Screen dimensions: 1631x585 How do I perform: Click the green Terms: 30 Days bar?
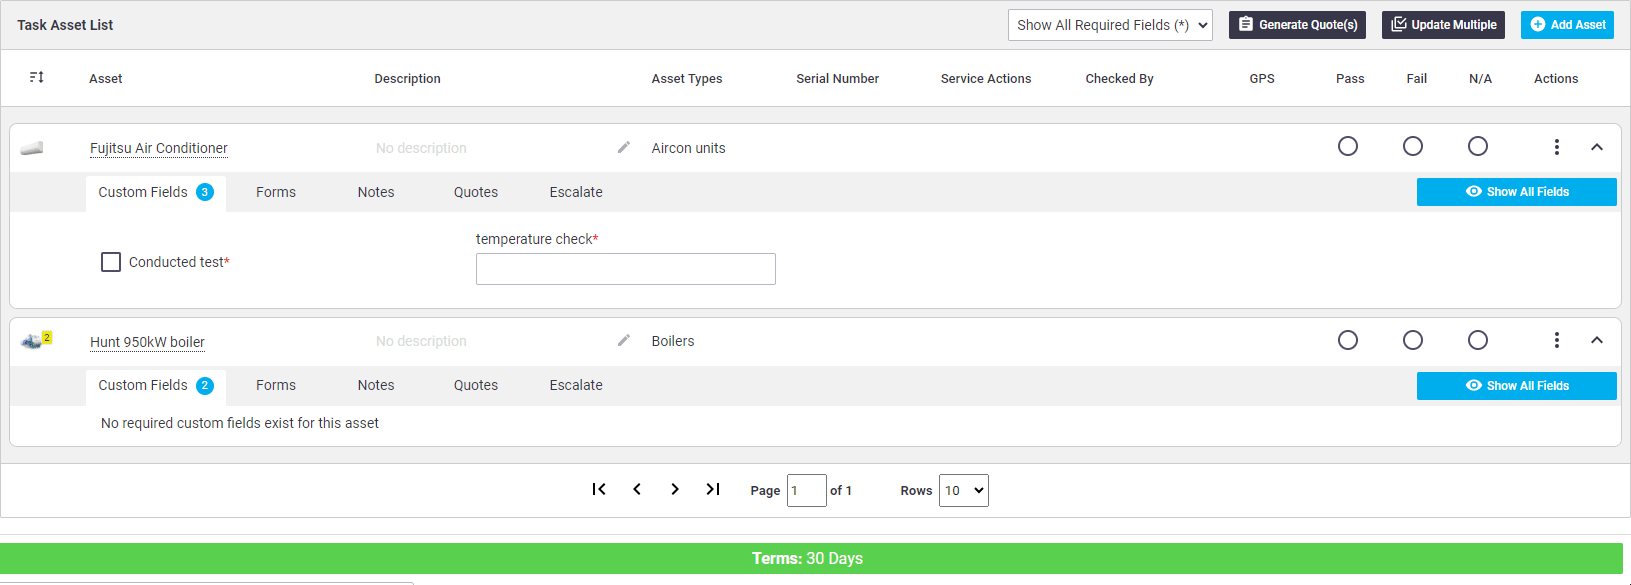811,558
